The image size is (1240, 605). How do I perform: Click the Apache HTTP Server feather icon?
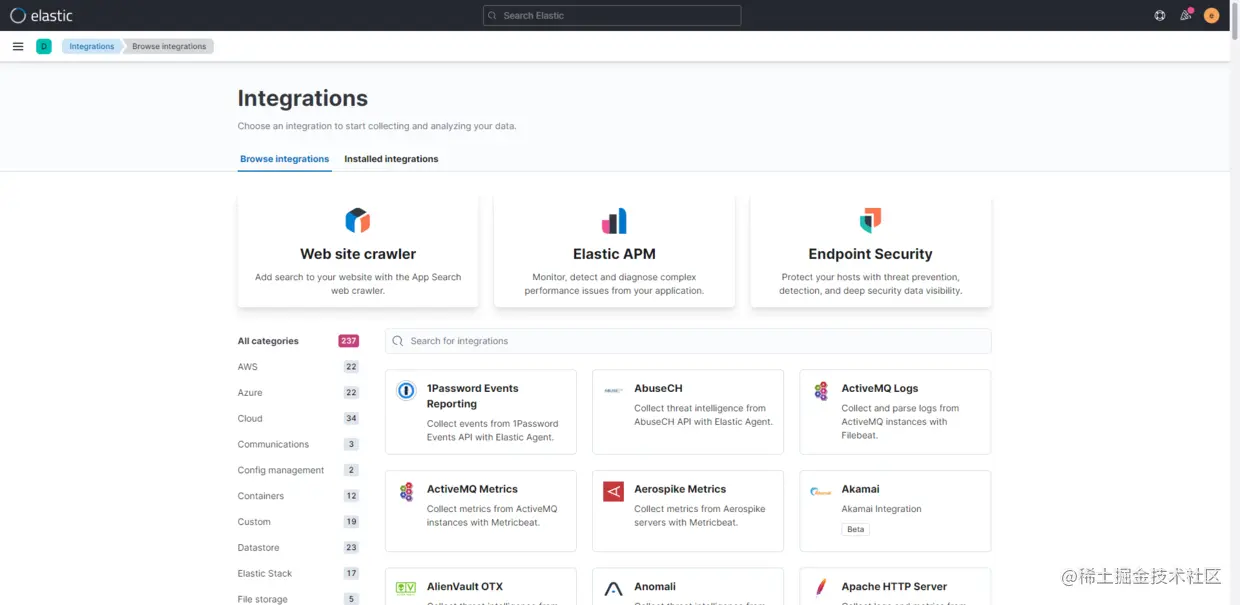click(821, 587)
